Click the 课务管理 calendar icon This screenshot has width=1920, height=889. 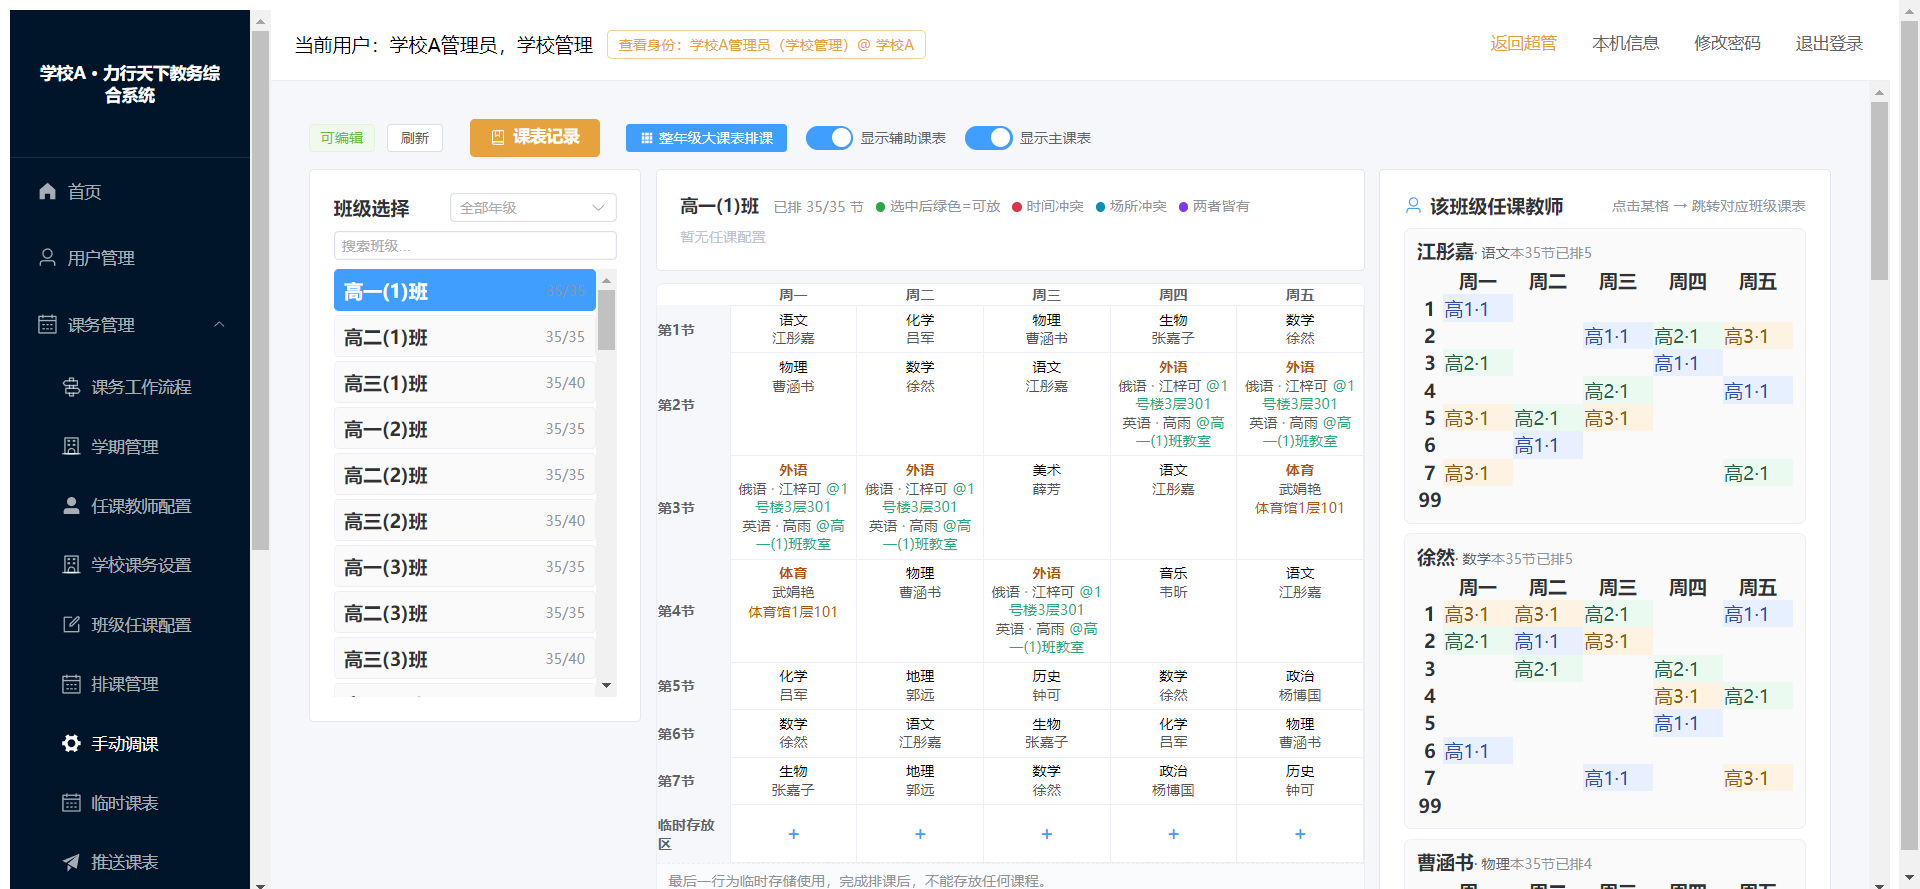tap(47, 324)
